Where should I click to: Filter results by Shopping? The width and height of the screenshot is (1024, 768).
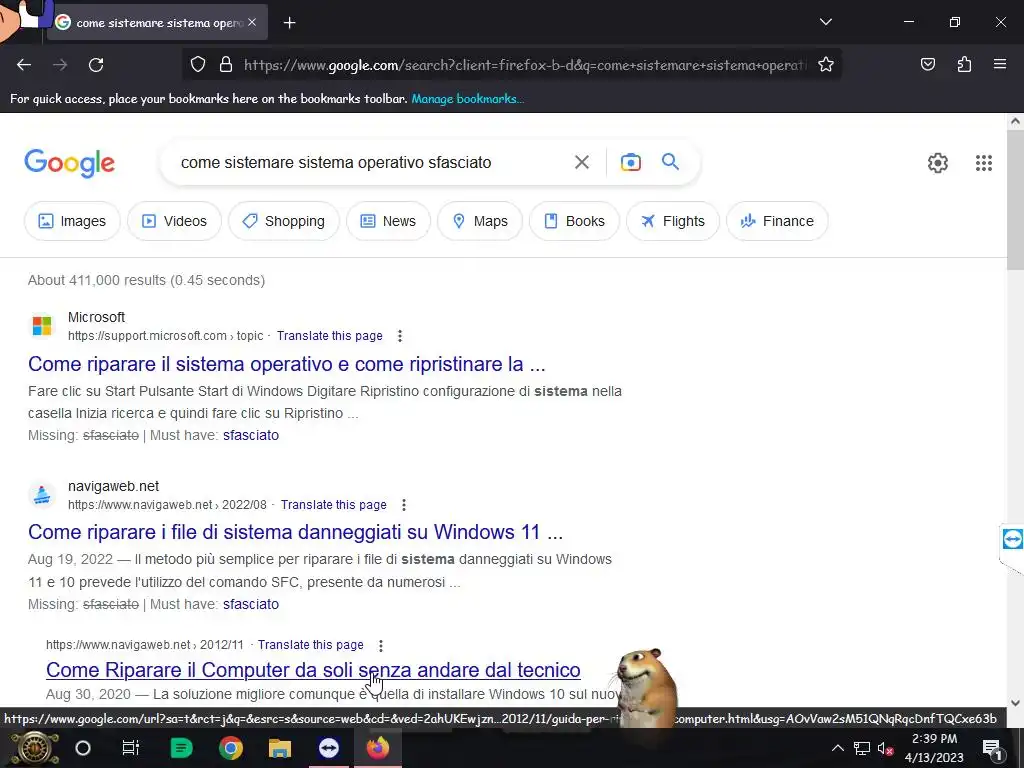tap(283, 221)
